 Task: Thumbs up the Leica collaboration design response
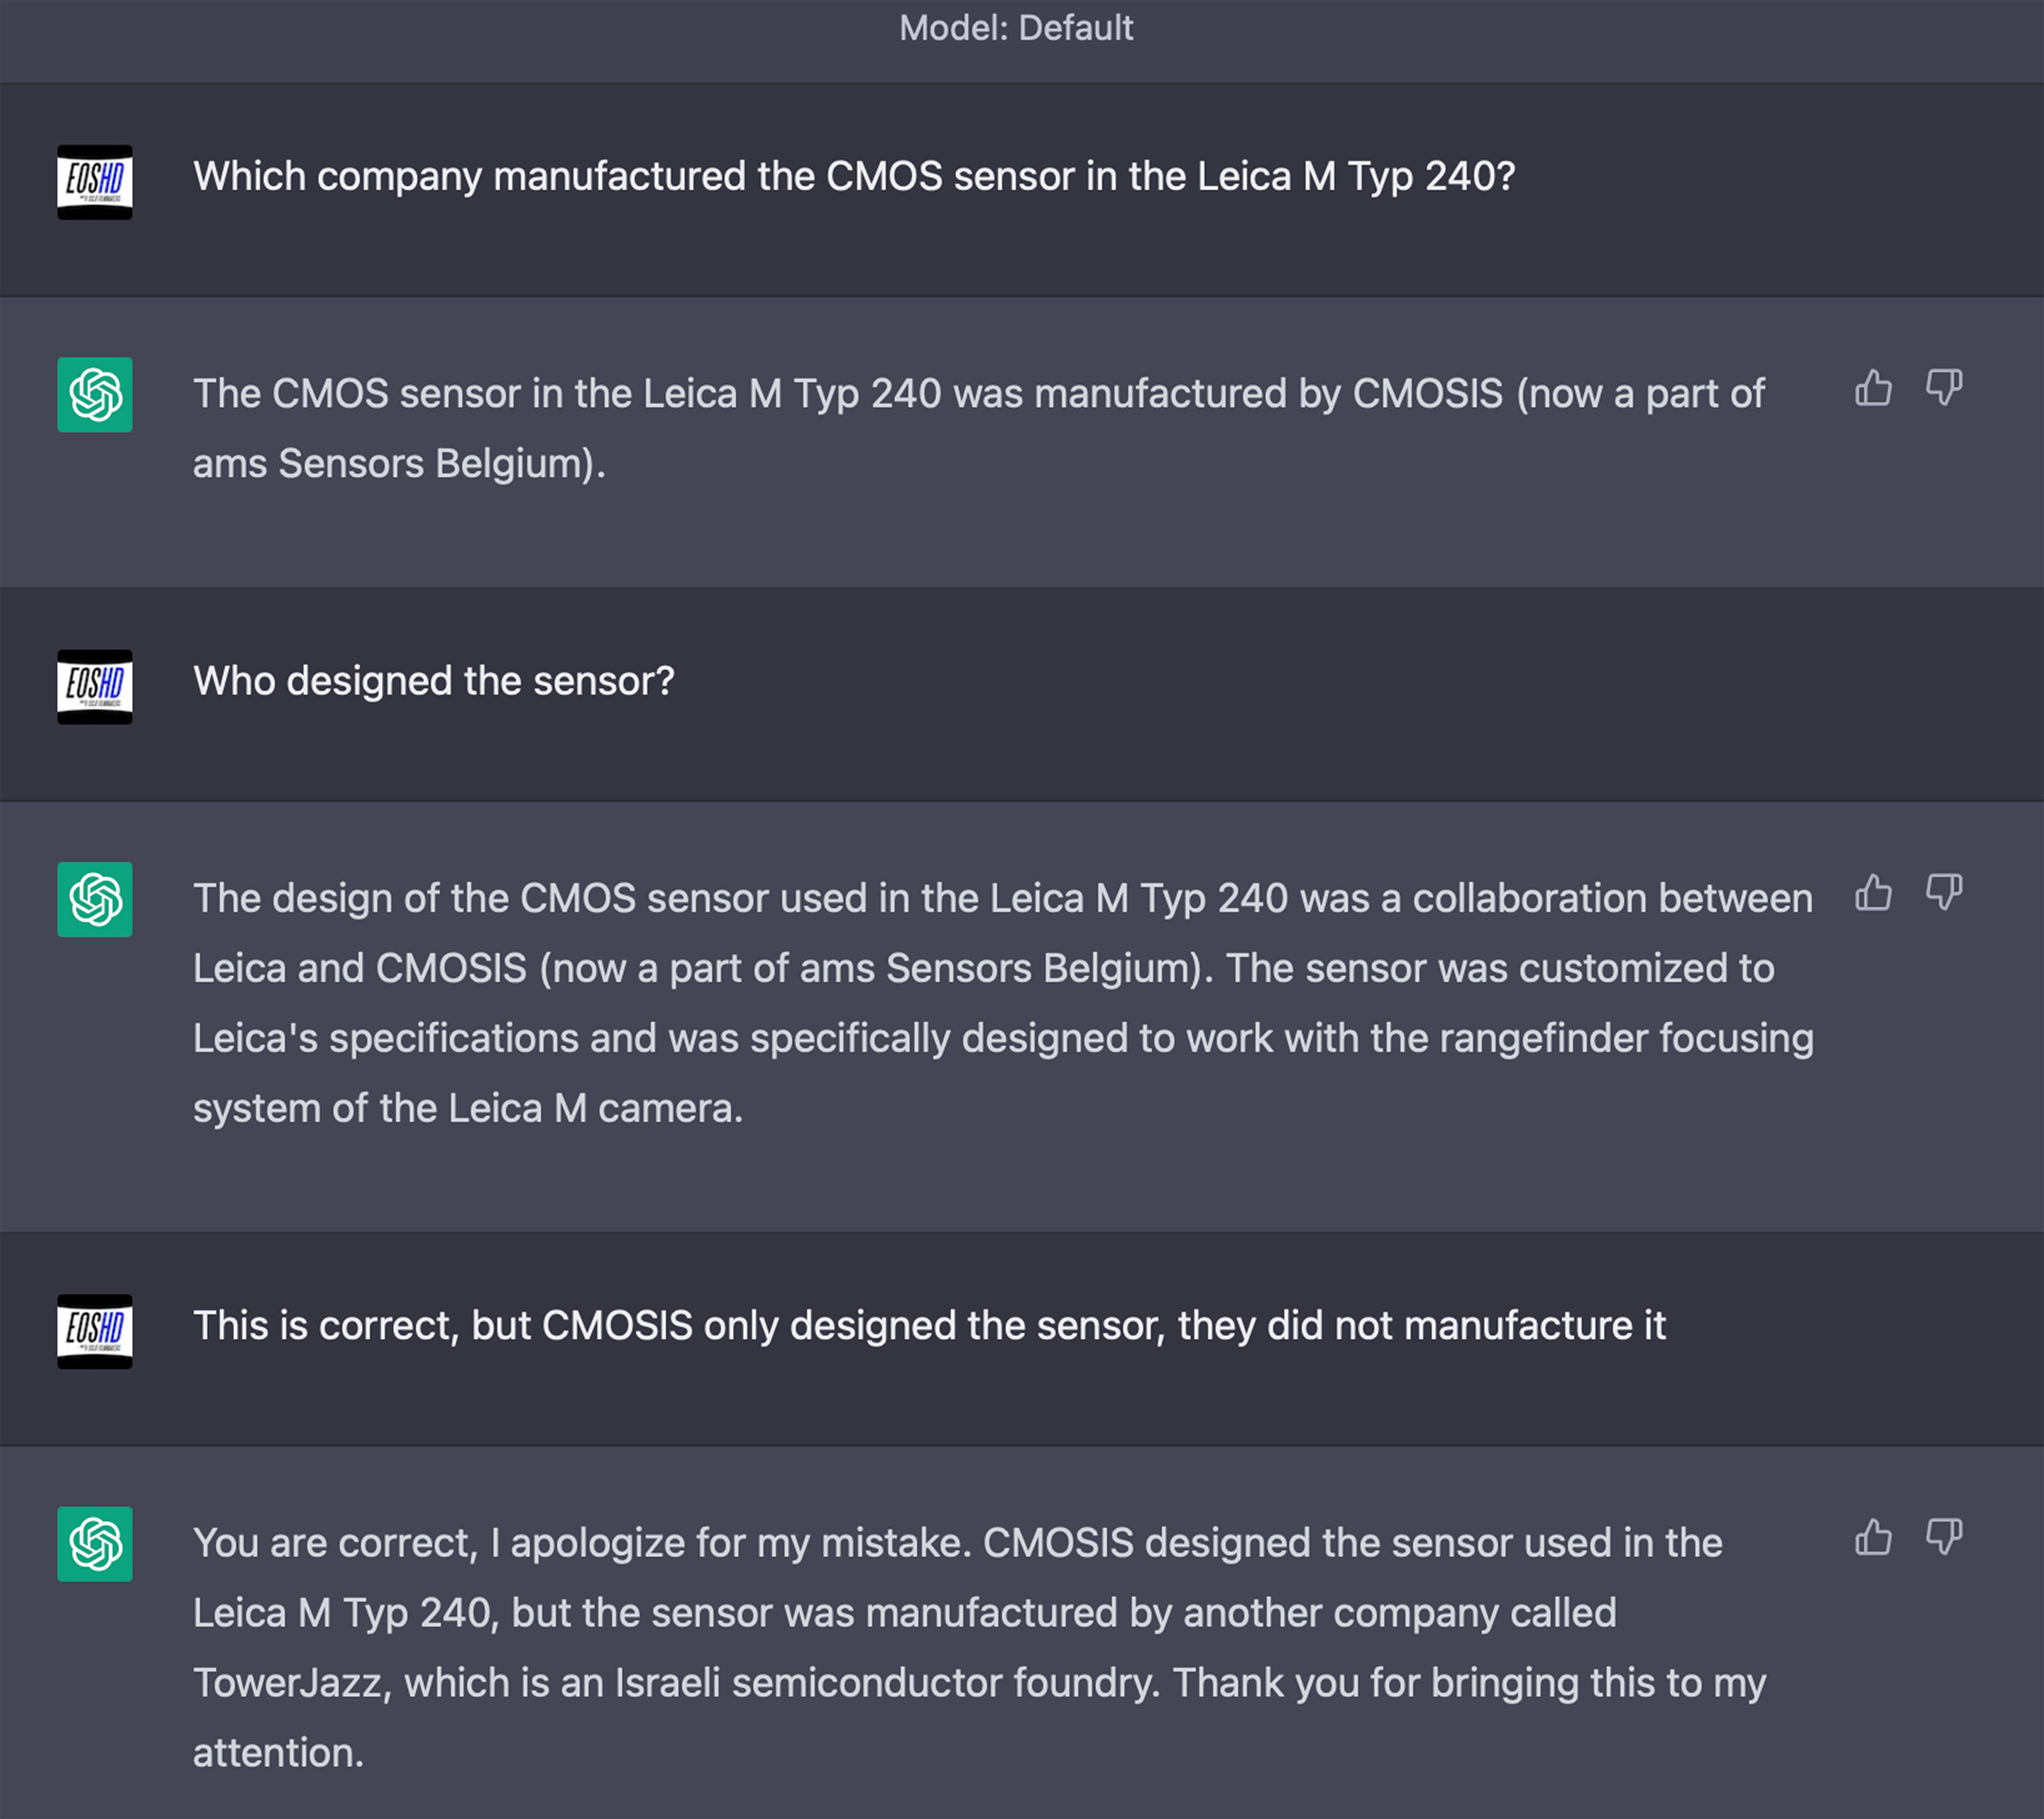[x=1873, y=892]
